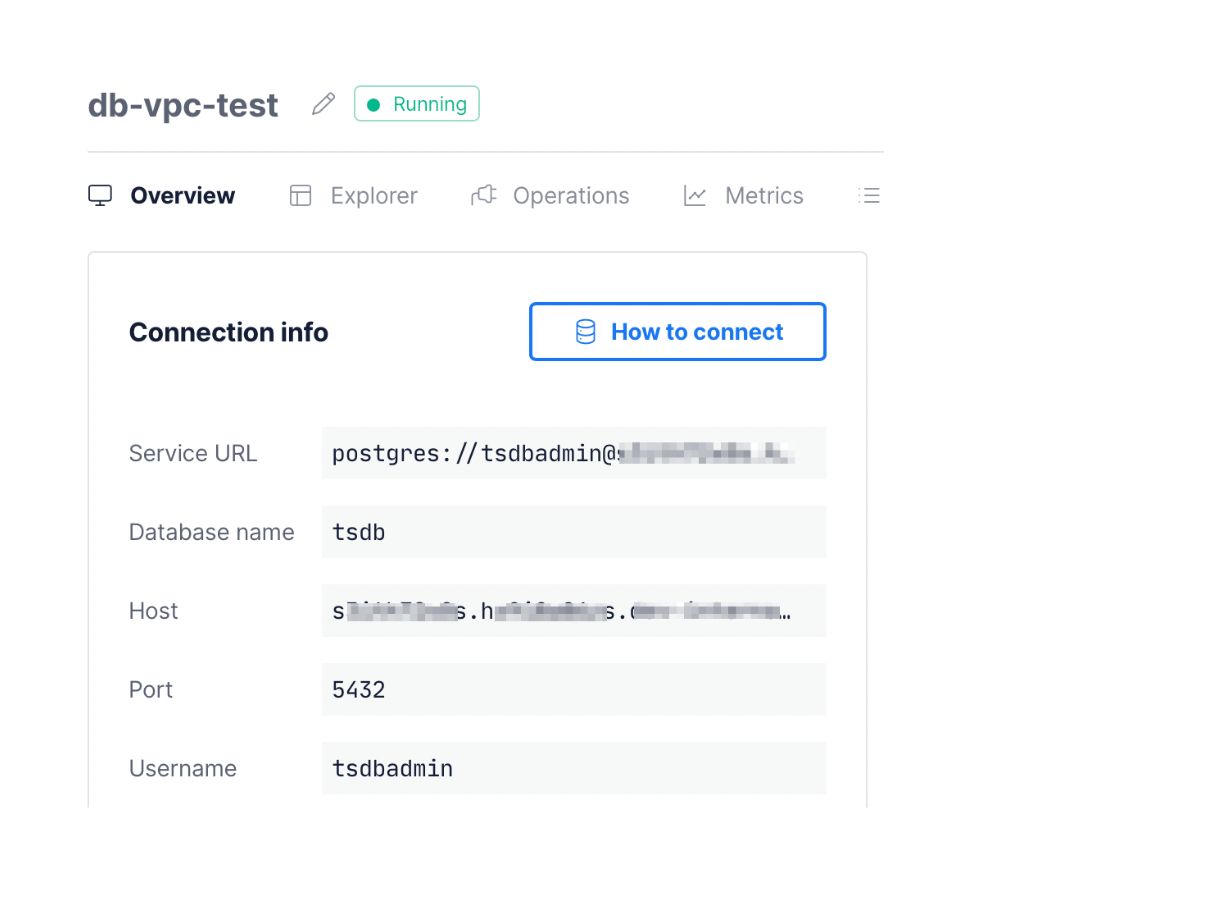This screenshot has width=1214, height=908.
Task: Click the Service URL value field
Action: [573, 454]
